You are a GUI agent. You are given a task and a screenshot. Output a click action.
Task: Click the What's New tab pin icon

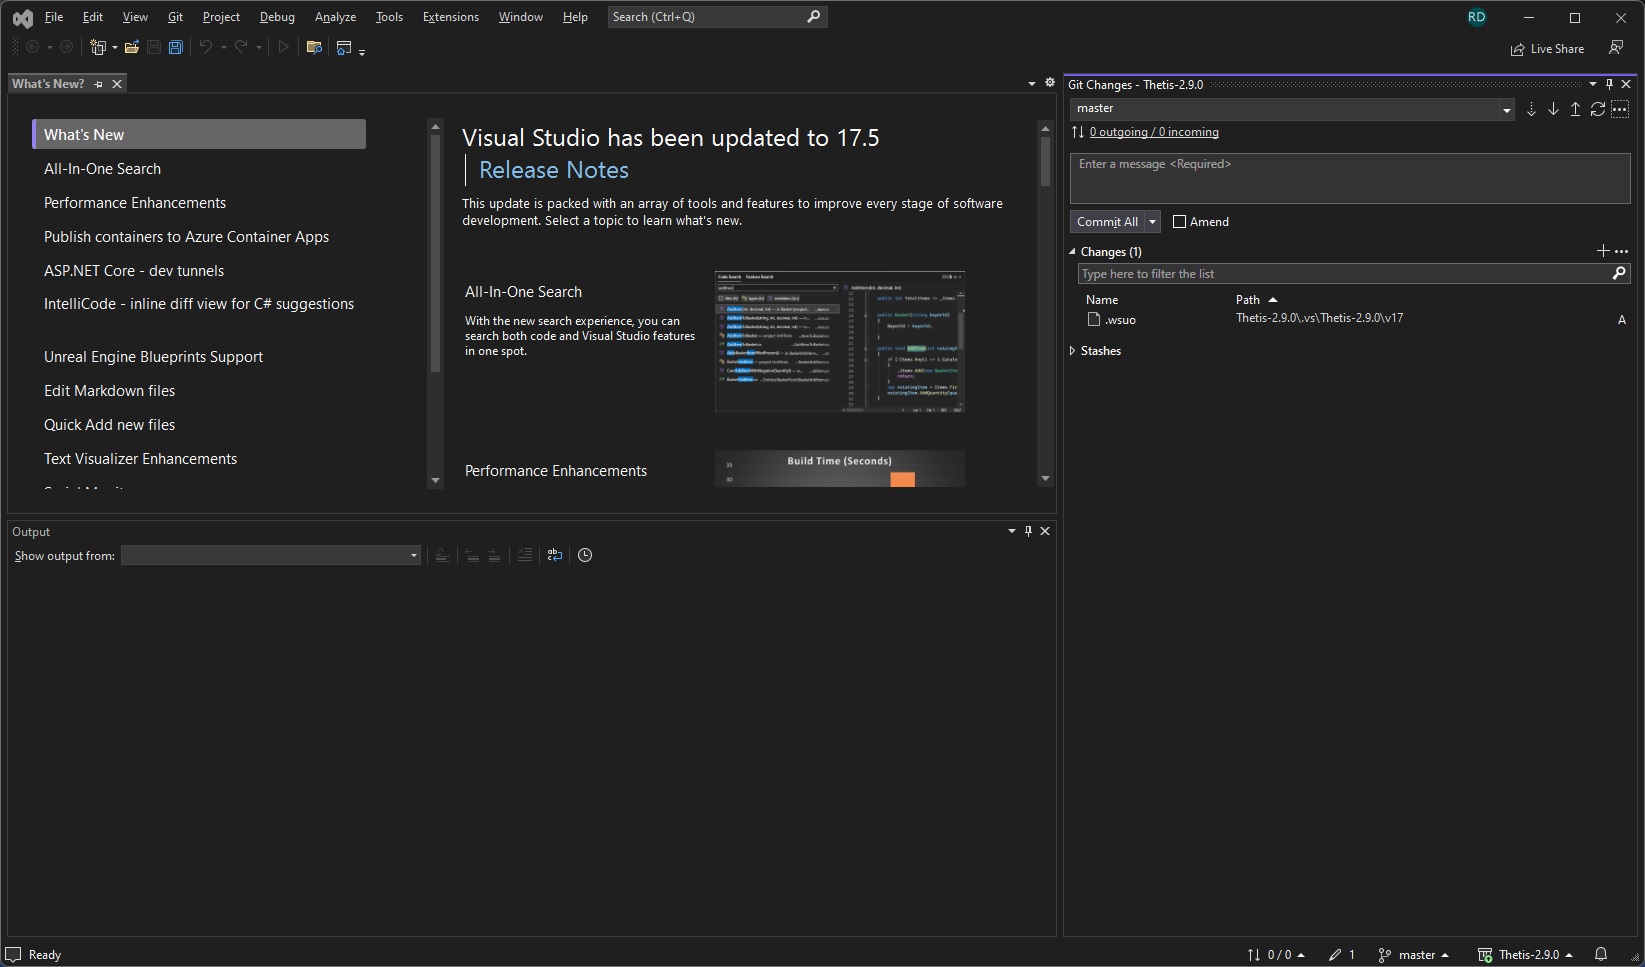pyautogui.click(x=98, y=84)
